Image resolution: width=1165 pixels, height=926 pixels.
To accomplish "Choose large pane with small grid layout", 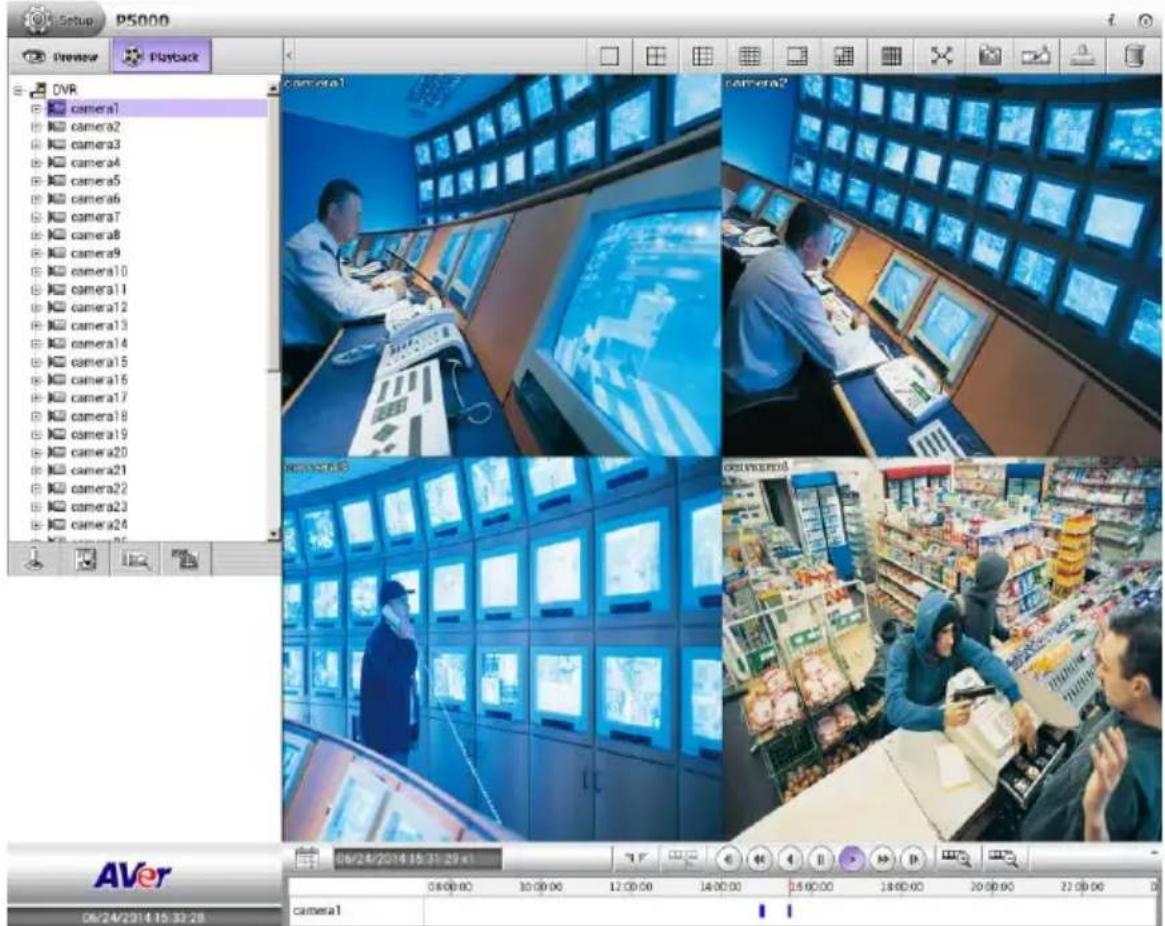I will click(x=844, y=56).
